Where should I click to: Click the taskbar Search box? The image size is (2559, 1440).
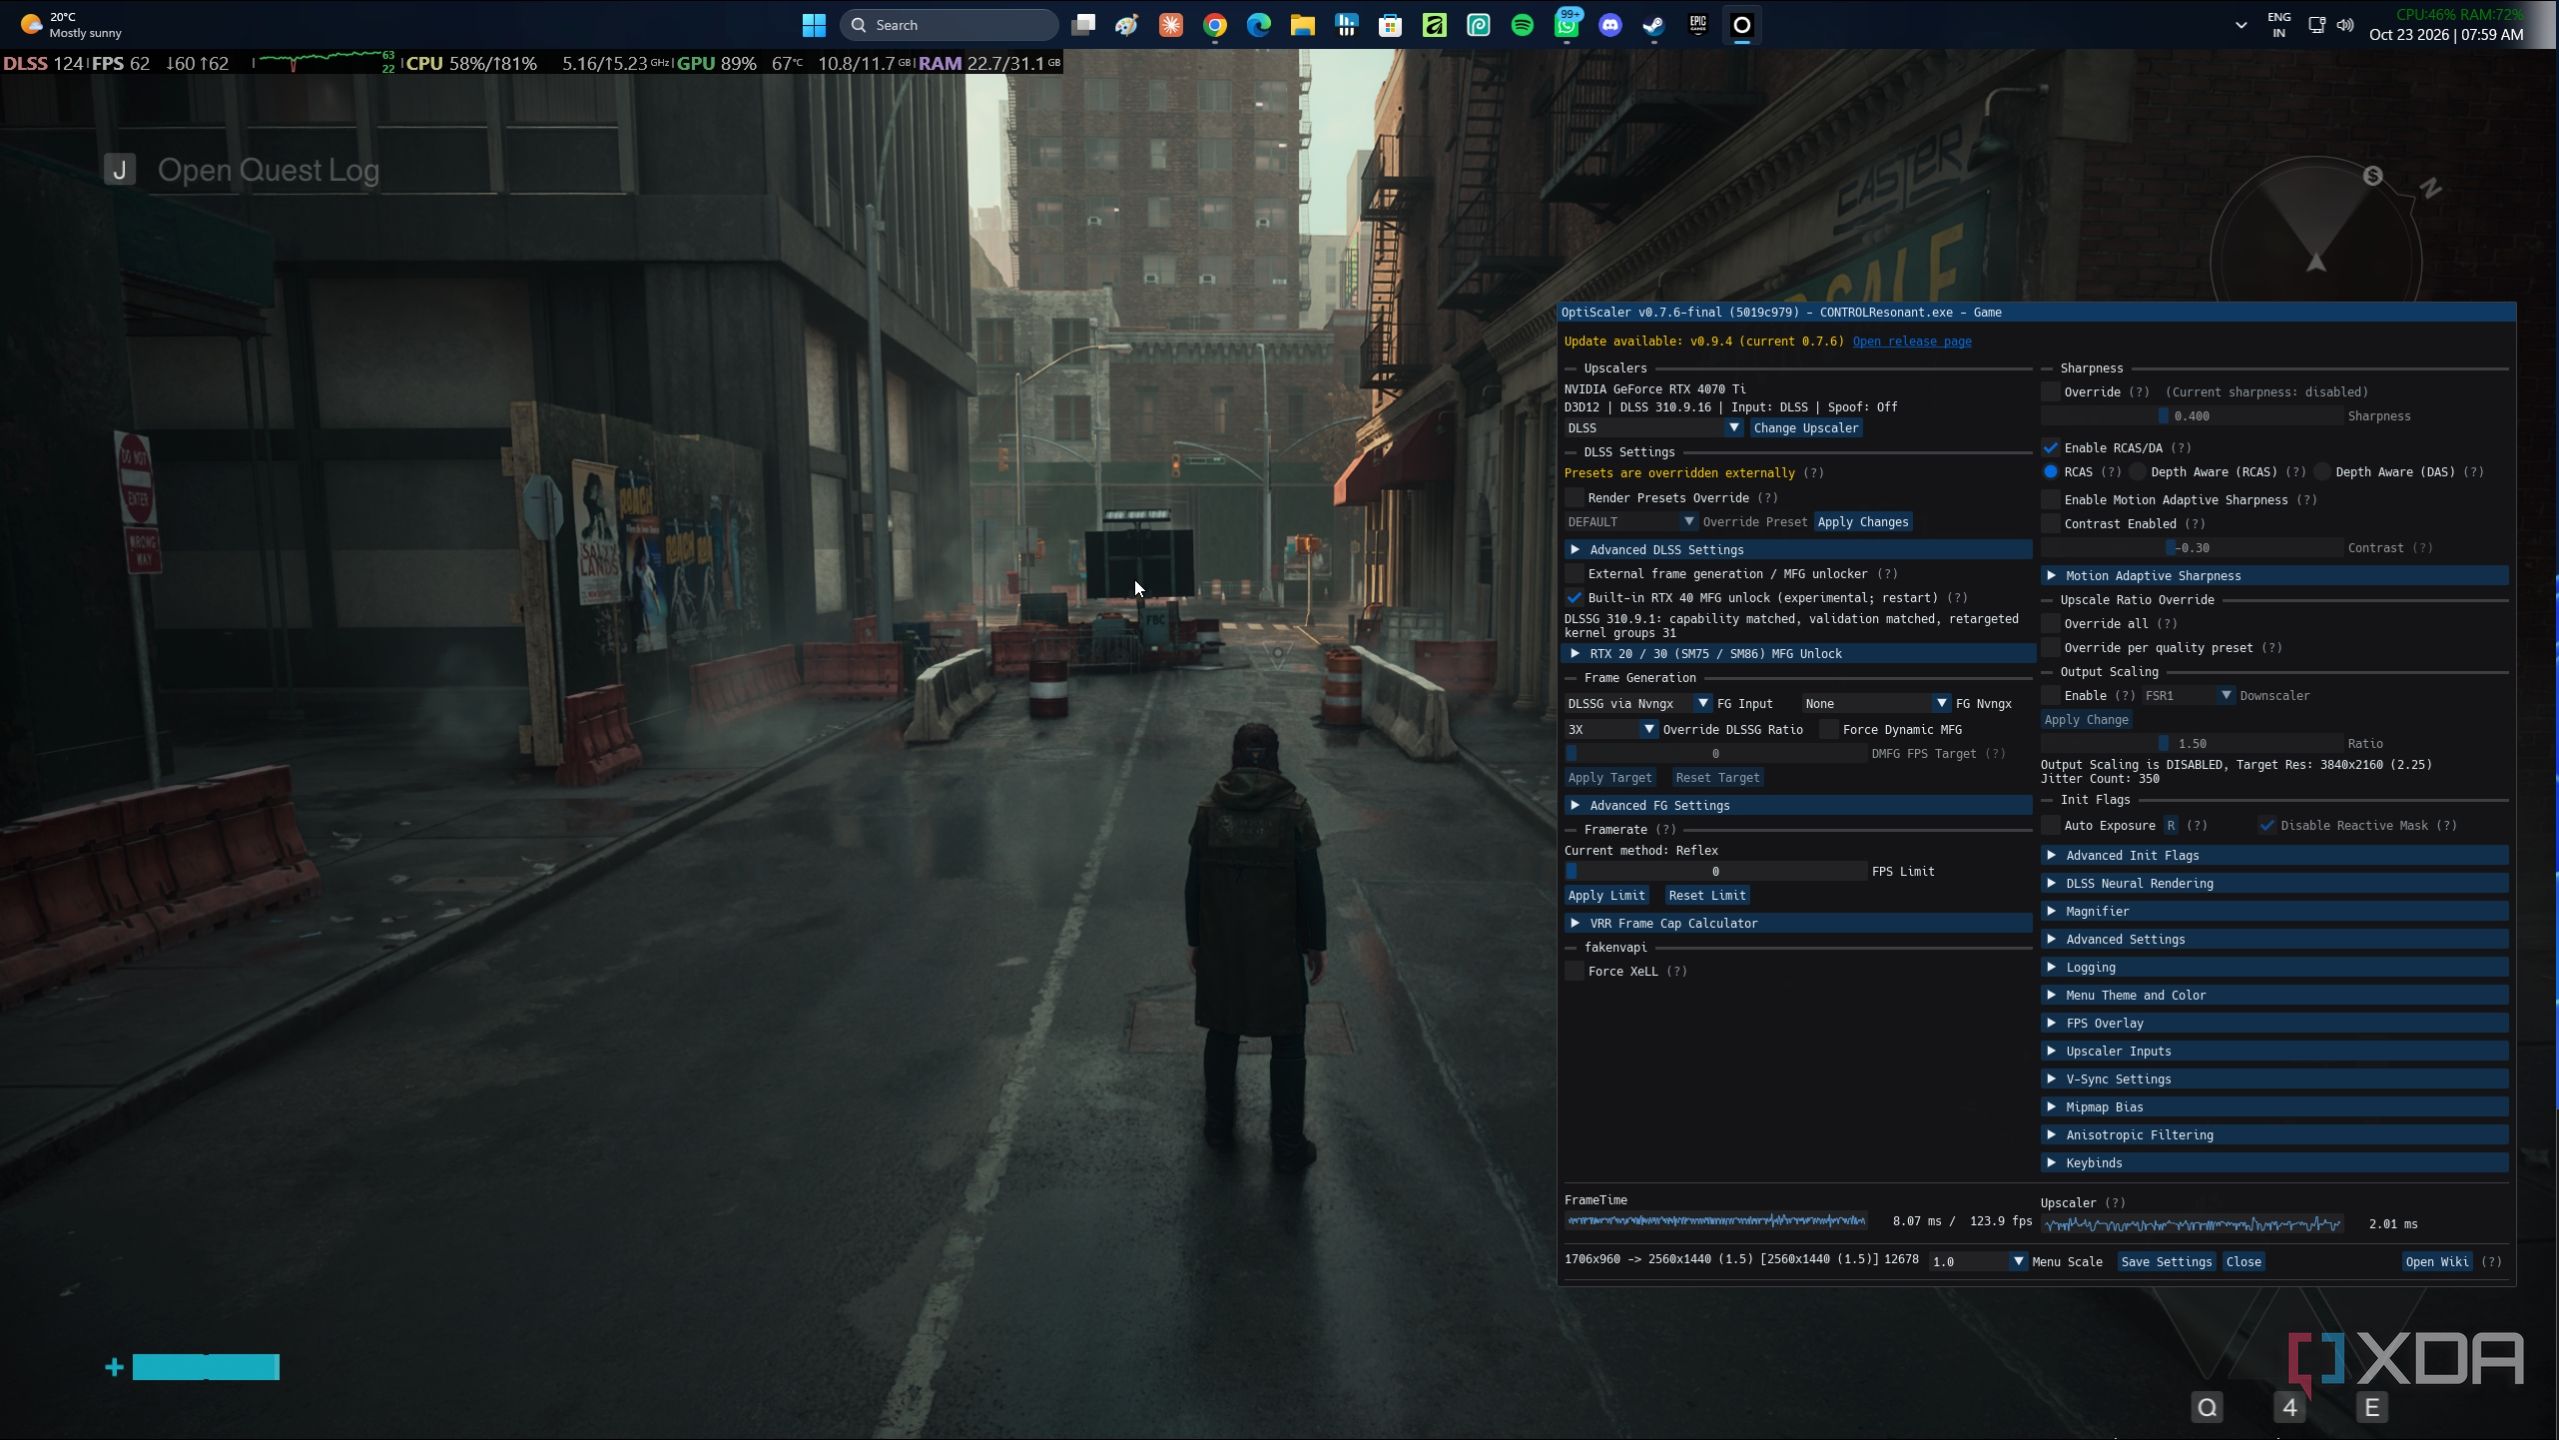tap(949, 25)
